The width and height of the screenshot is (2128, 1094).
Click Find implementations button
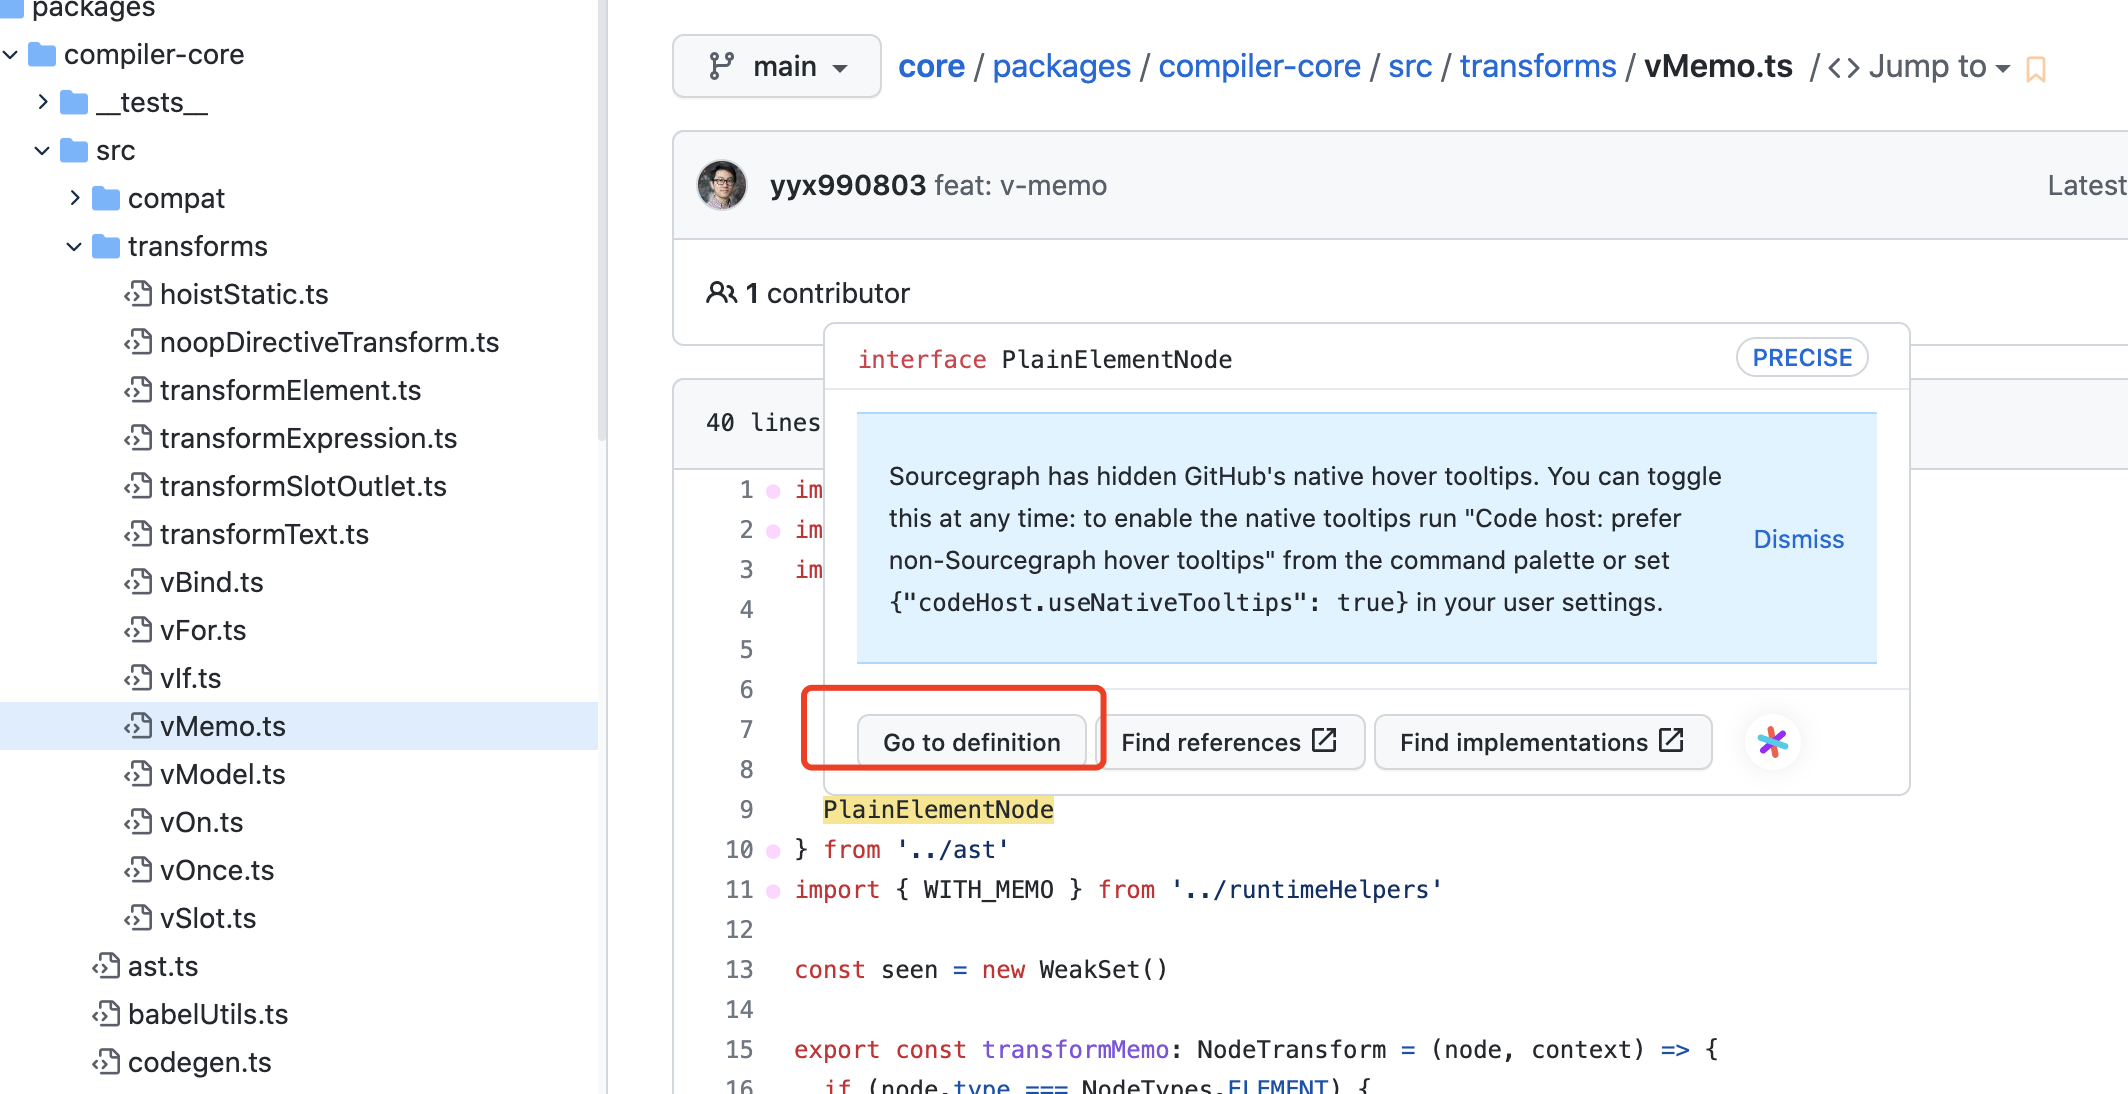1542,742
